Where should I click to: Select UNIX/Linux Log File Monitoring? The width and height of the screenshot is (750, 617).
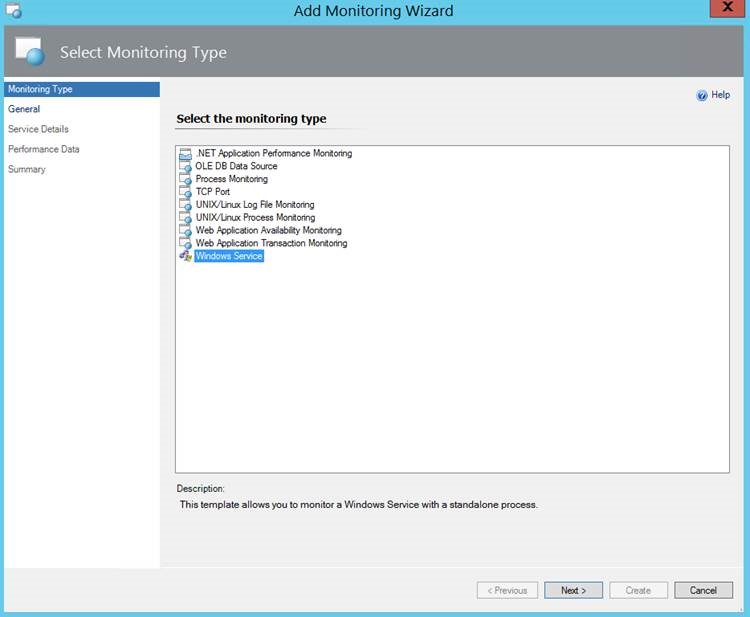pos(255,205)
